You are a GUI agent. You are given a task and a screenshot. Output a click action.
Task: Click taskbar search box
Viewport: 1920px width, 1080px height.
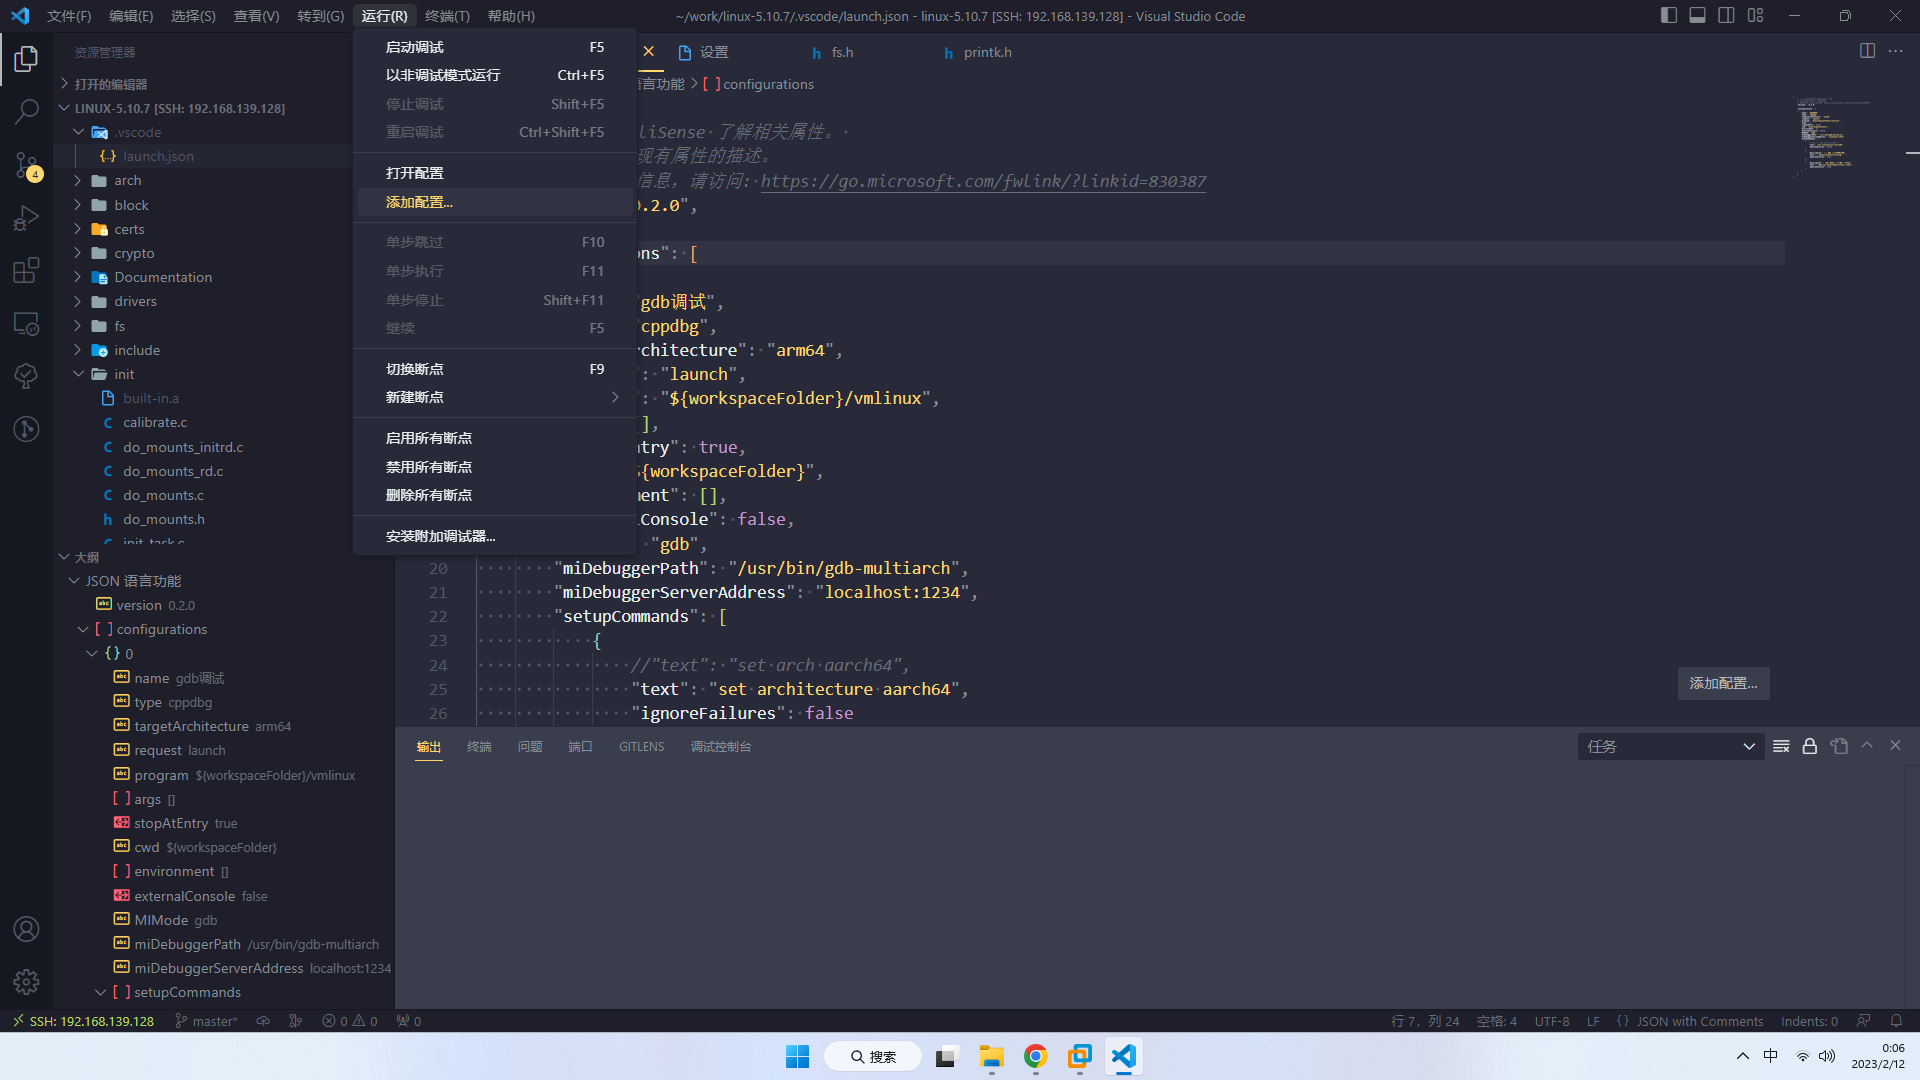click(872, 1056)
